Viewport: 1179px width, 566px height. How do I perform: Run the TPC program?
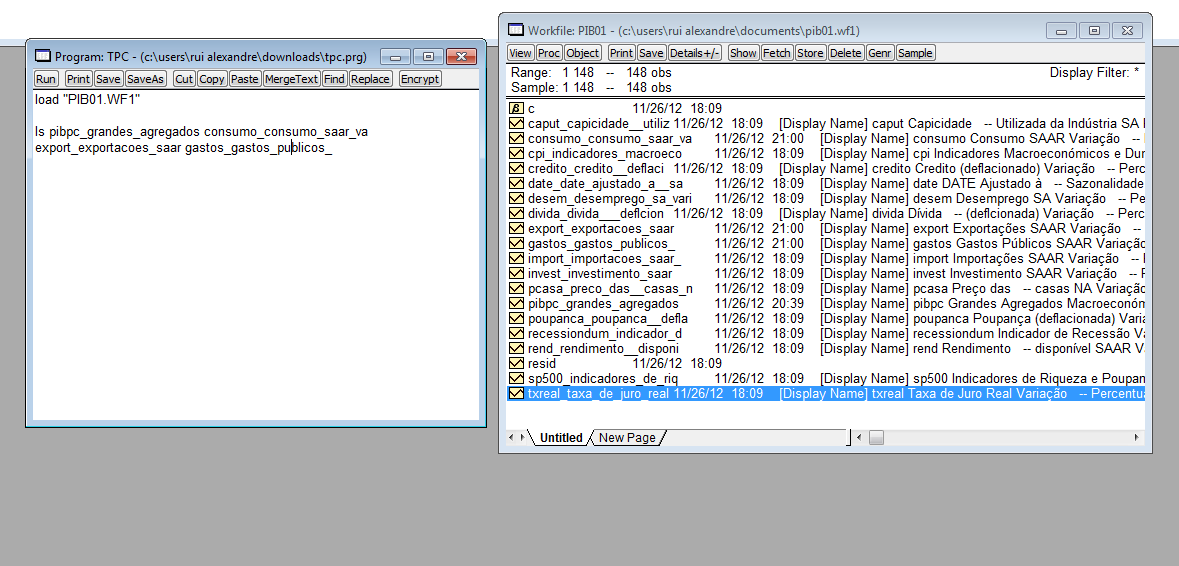46,79
